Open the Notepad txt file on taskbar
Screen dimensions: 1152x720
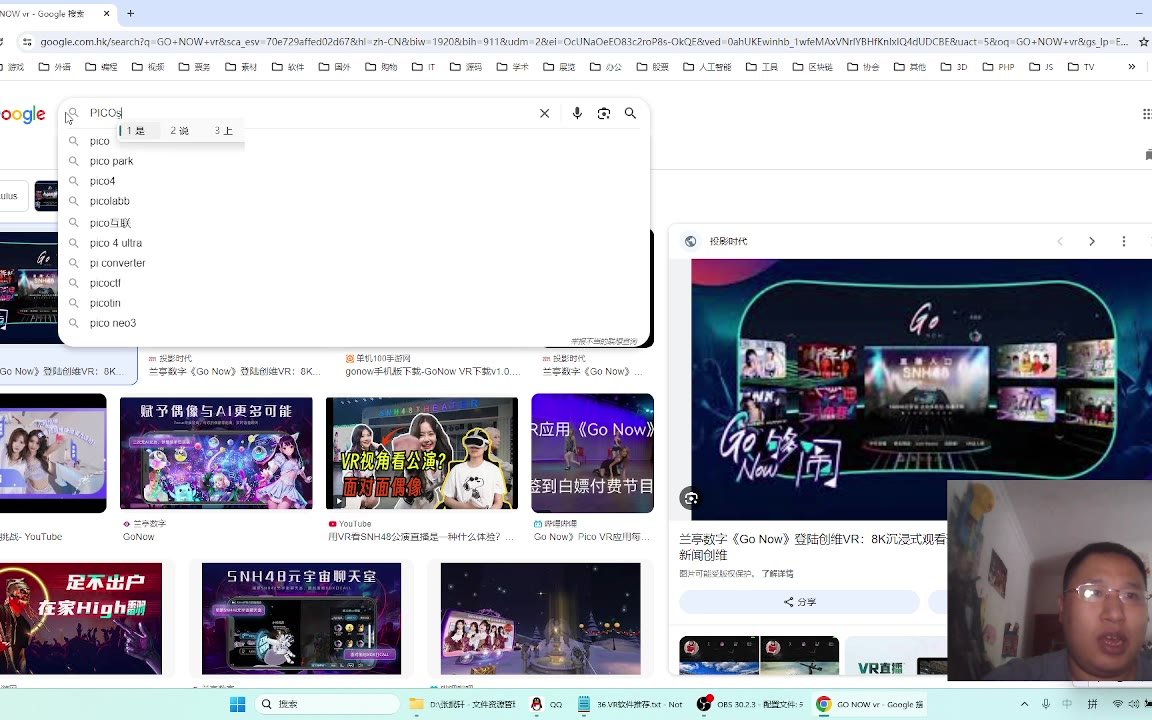pos(630,704)
